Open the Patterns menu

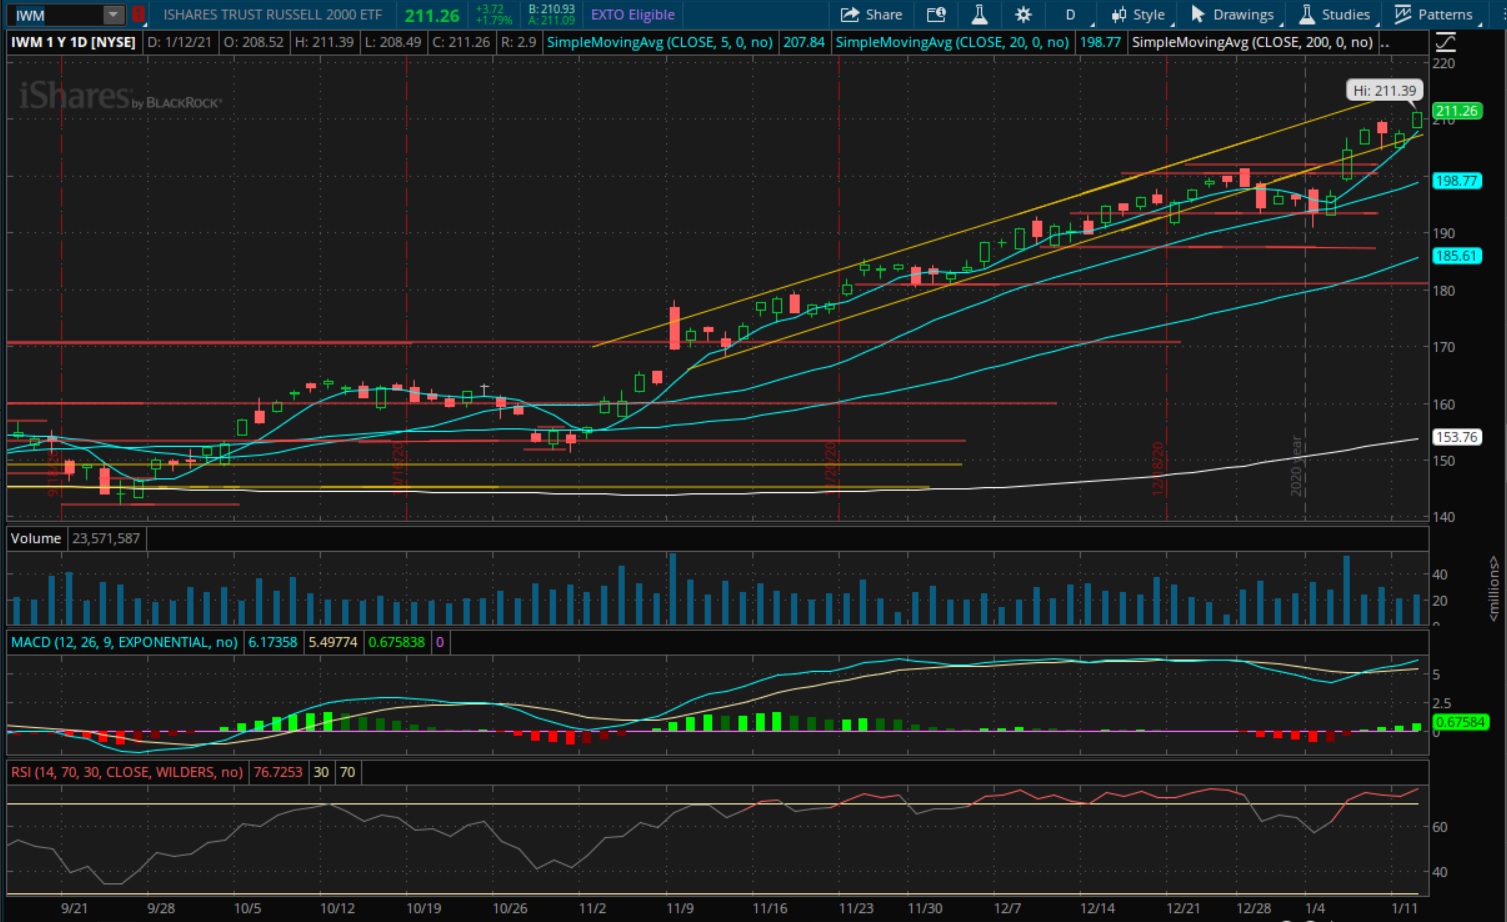point(1434,15)
